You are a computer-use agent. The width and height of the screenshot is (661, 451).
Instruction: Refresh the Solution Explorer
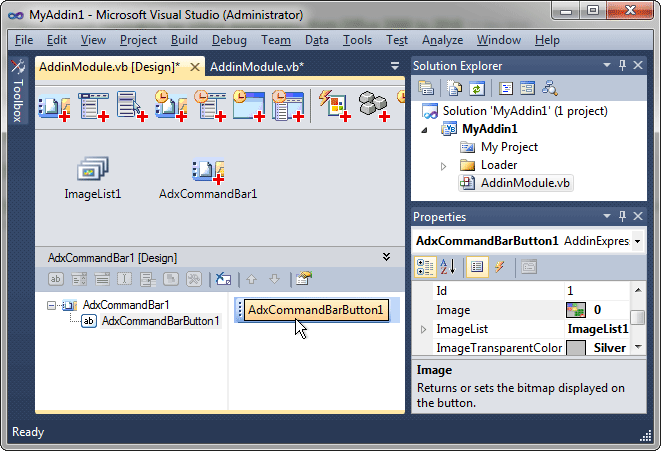476,88
